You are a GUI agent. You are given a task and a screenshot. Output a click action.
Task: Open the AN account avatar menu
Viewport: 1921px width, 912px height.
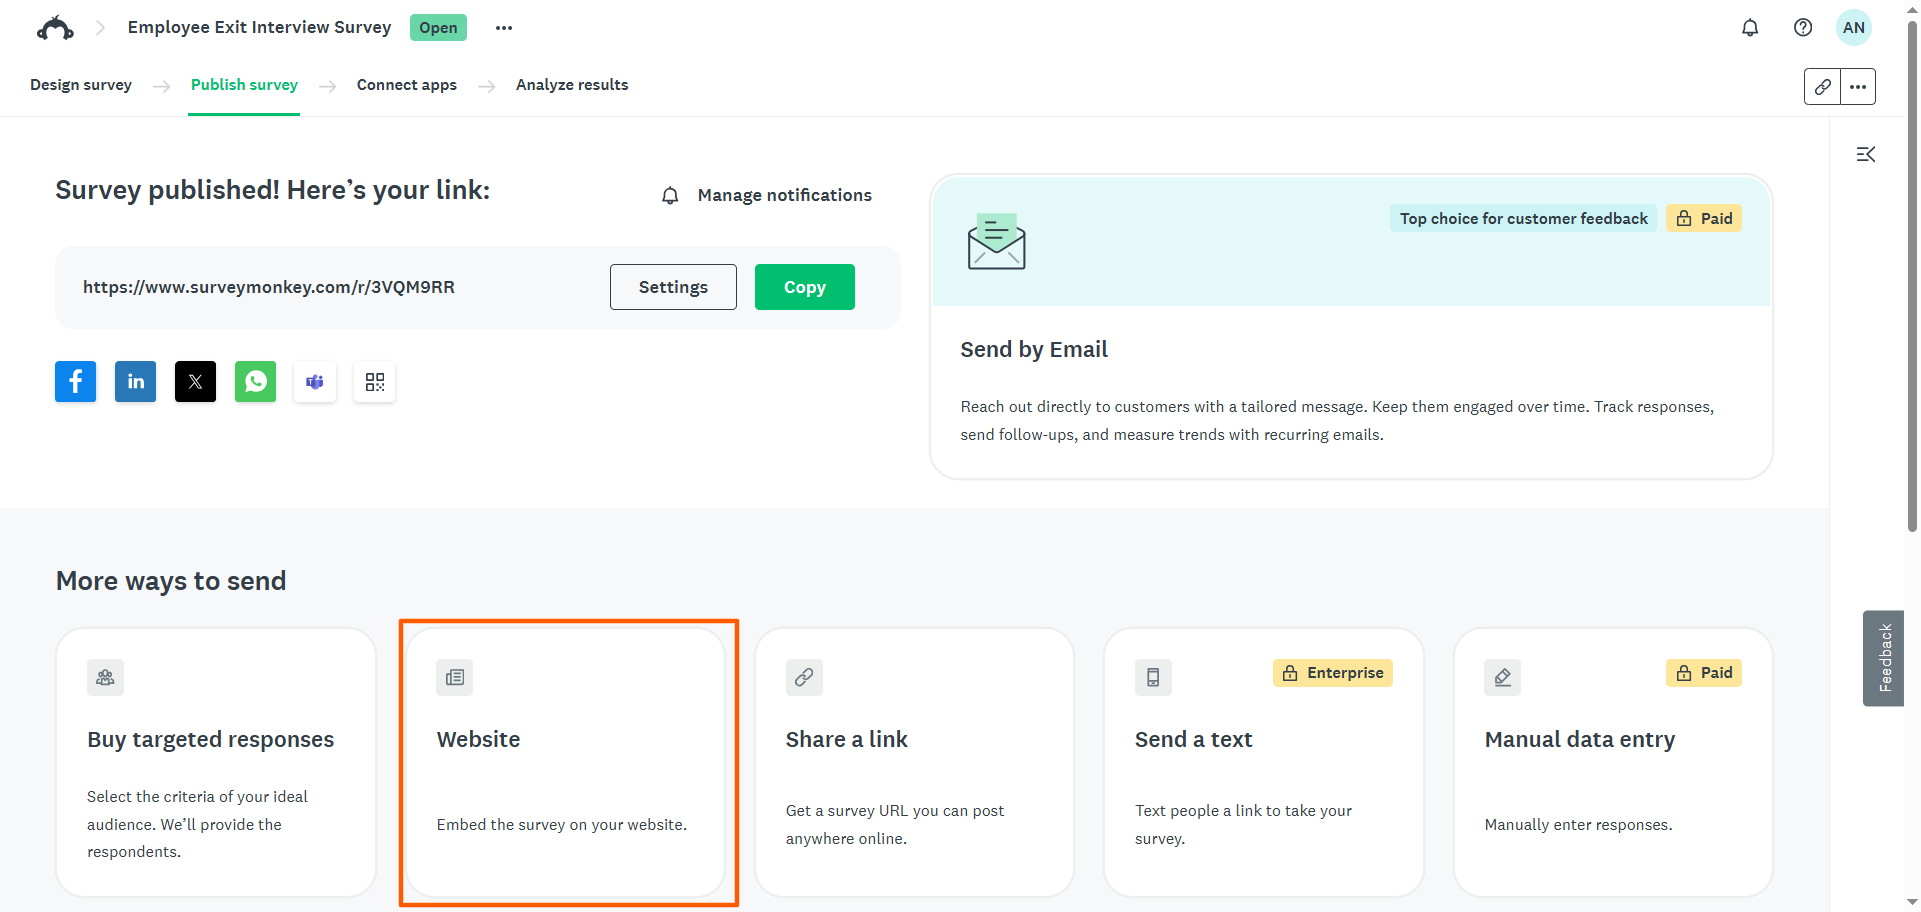[1854, 28]
